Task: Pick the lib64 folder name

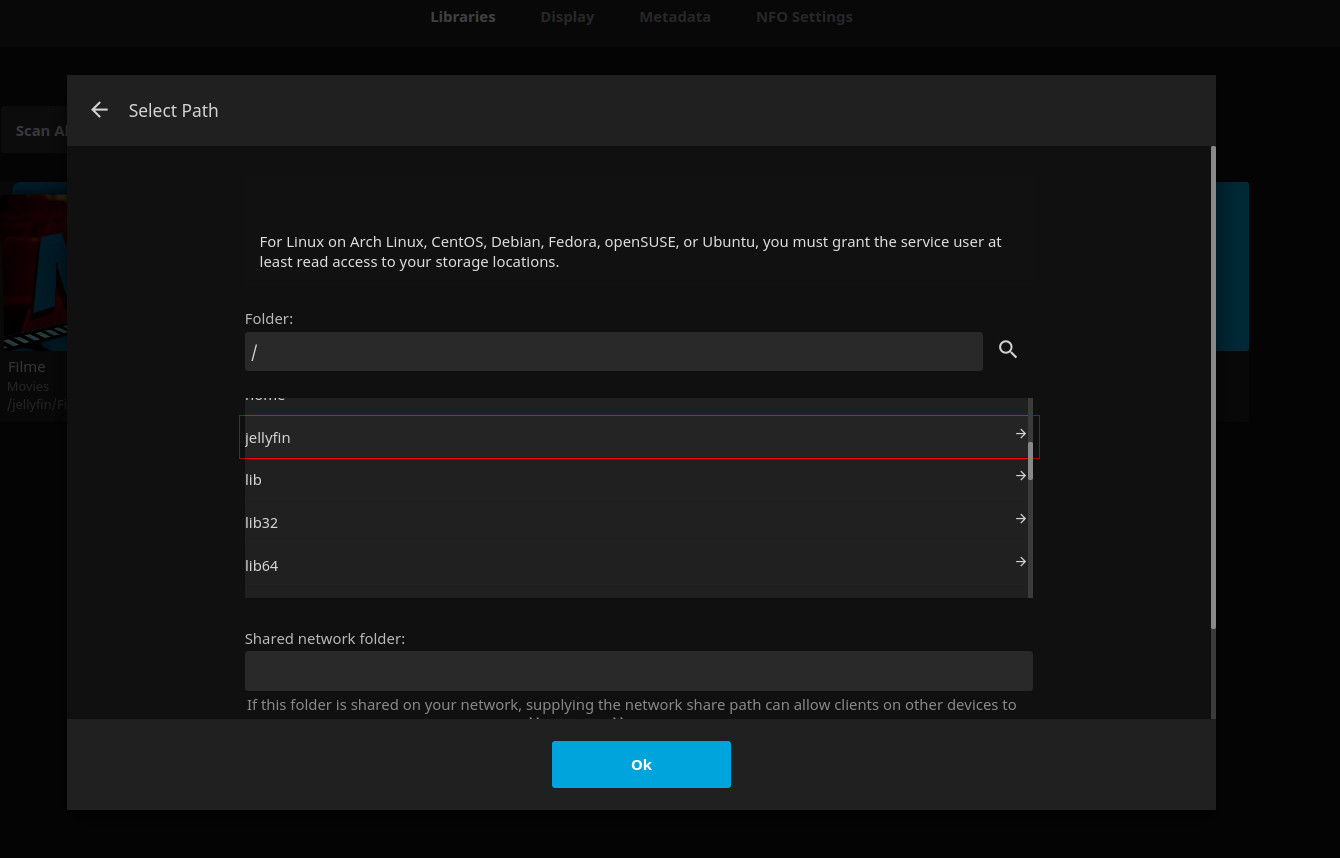Action: (x=261, y=566)
